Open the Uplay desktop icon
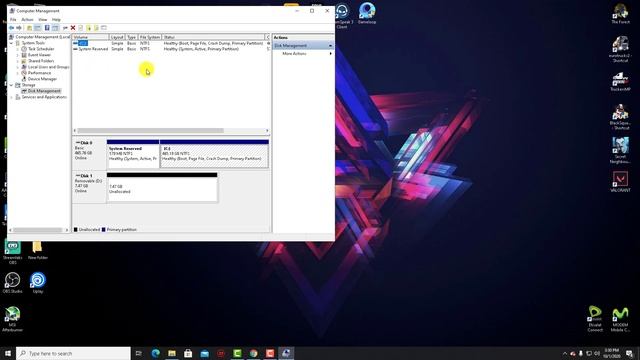 tap(38, 283)
